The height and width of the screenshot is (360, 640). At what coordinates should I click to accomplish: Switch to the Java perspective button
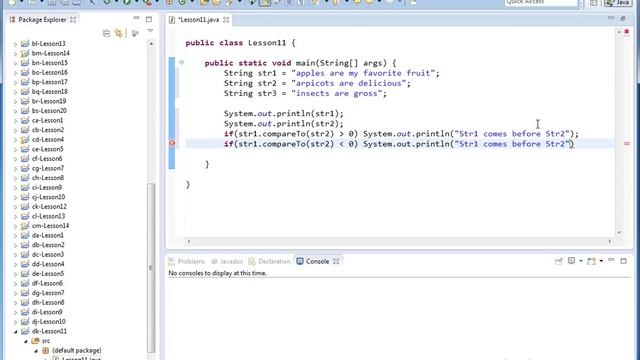click(618, 3)
